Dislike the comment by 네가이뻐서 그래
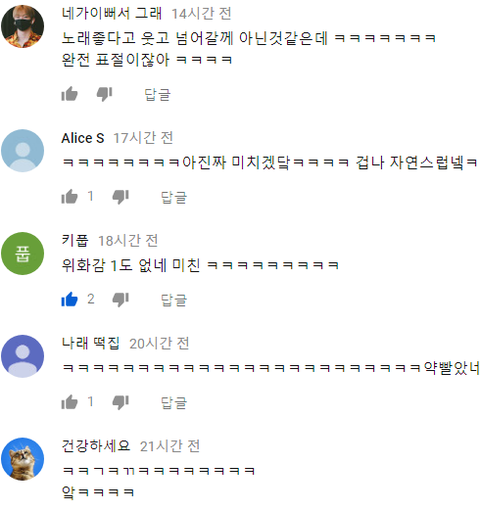480x510 pixels. [104, 94]
